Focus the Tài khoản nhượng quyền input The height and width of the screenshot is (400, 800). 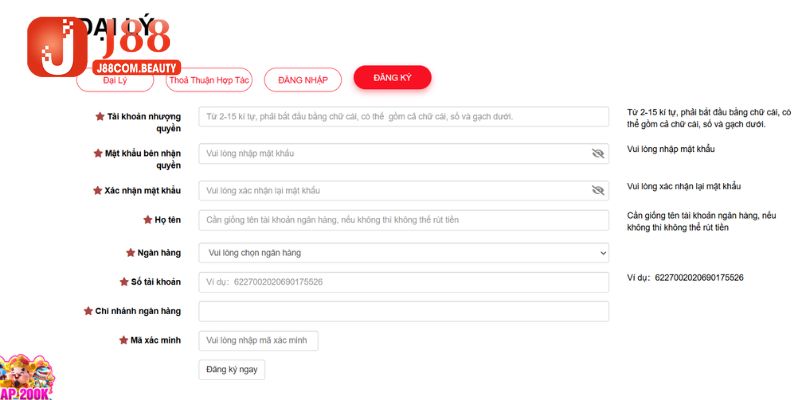tap(404, 117)
